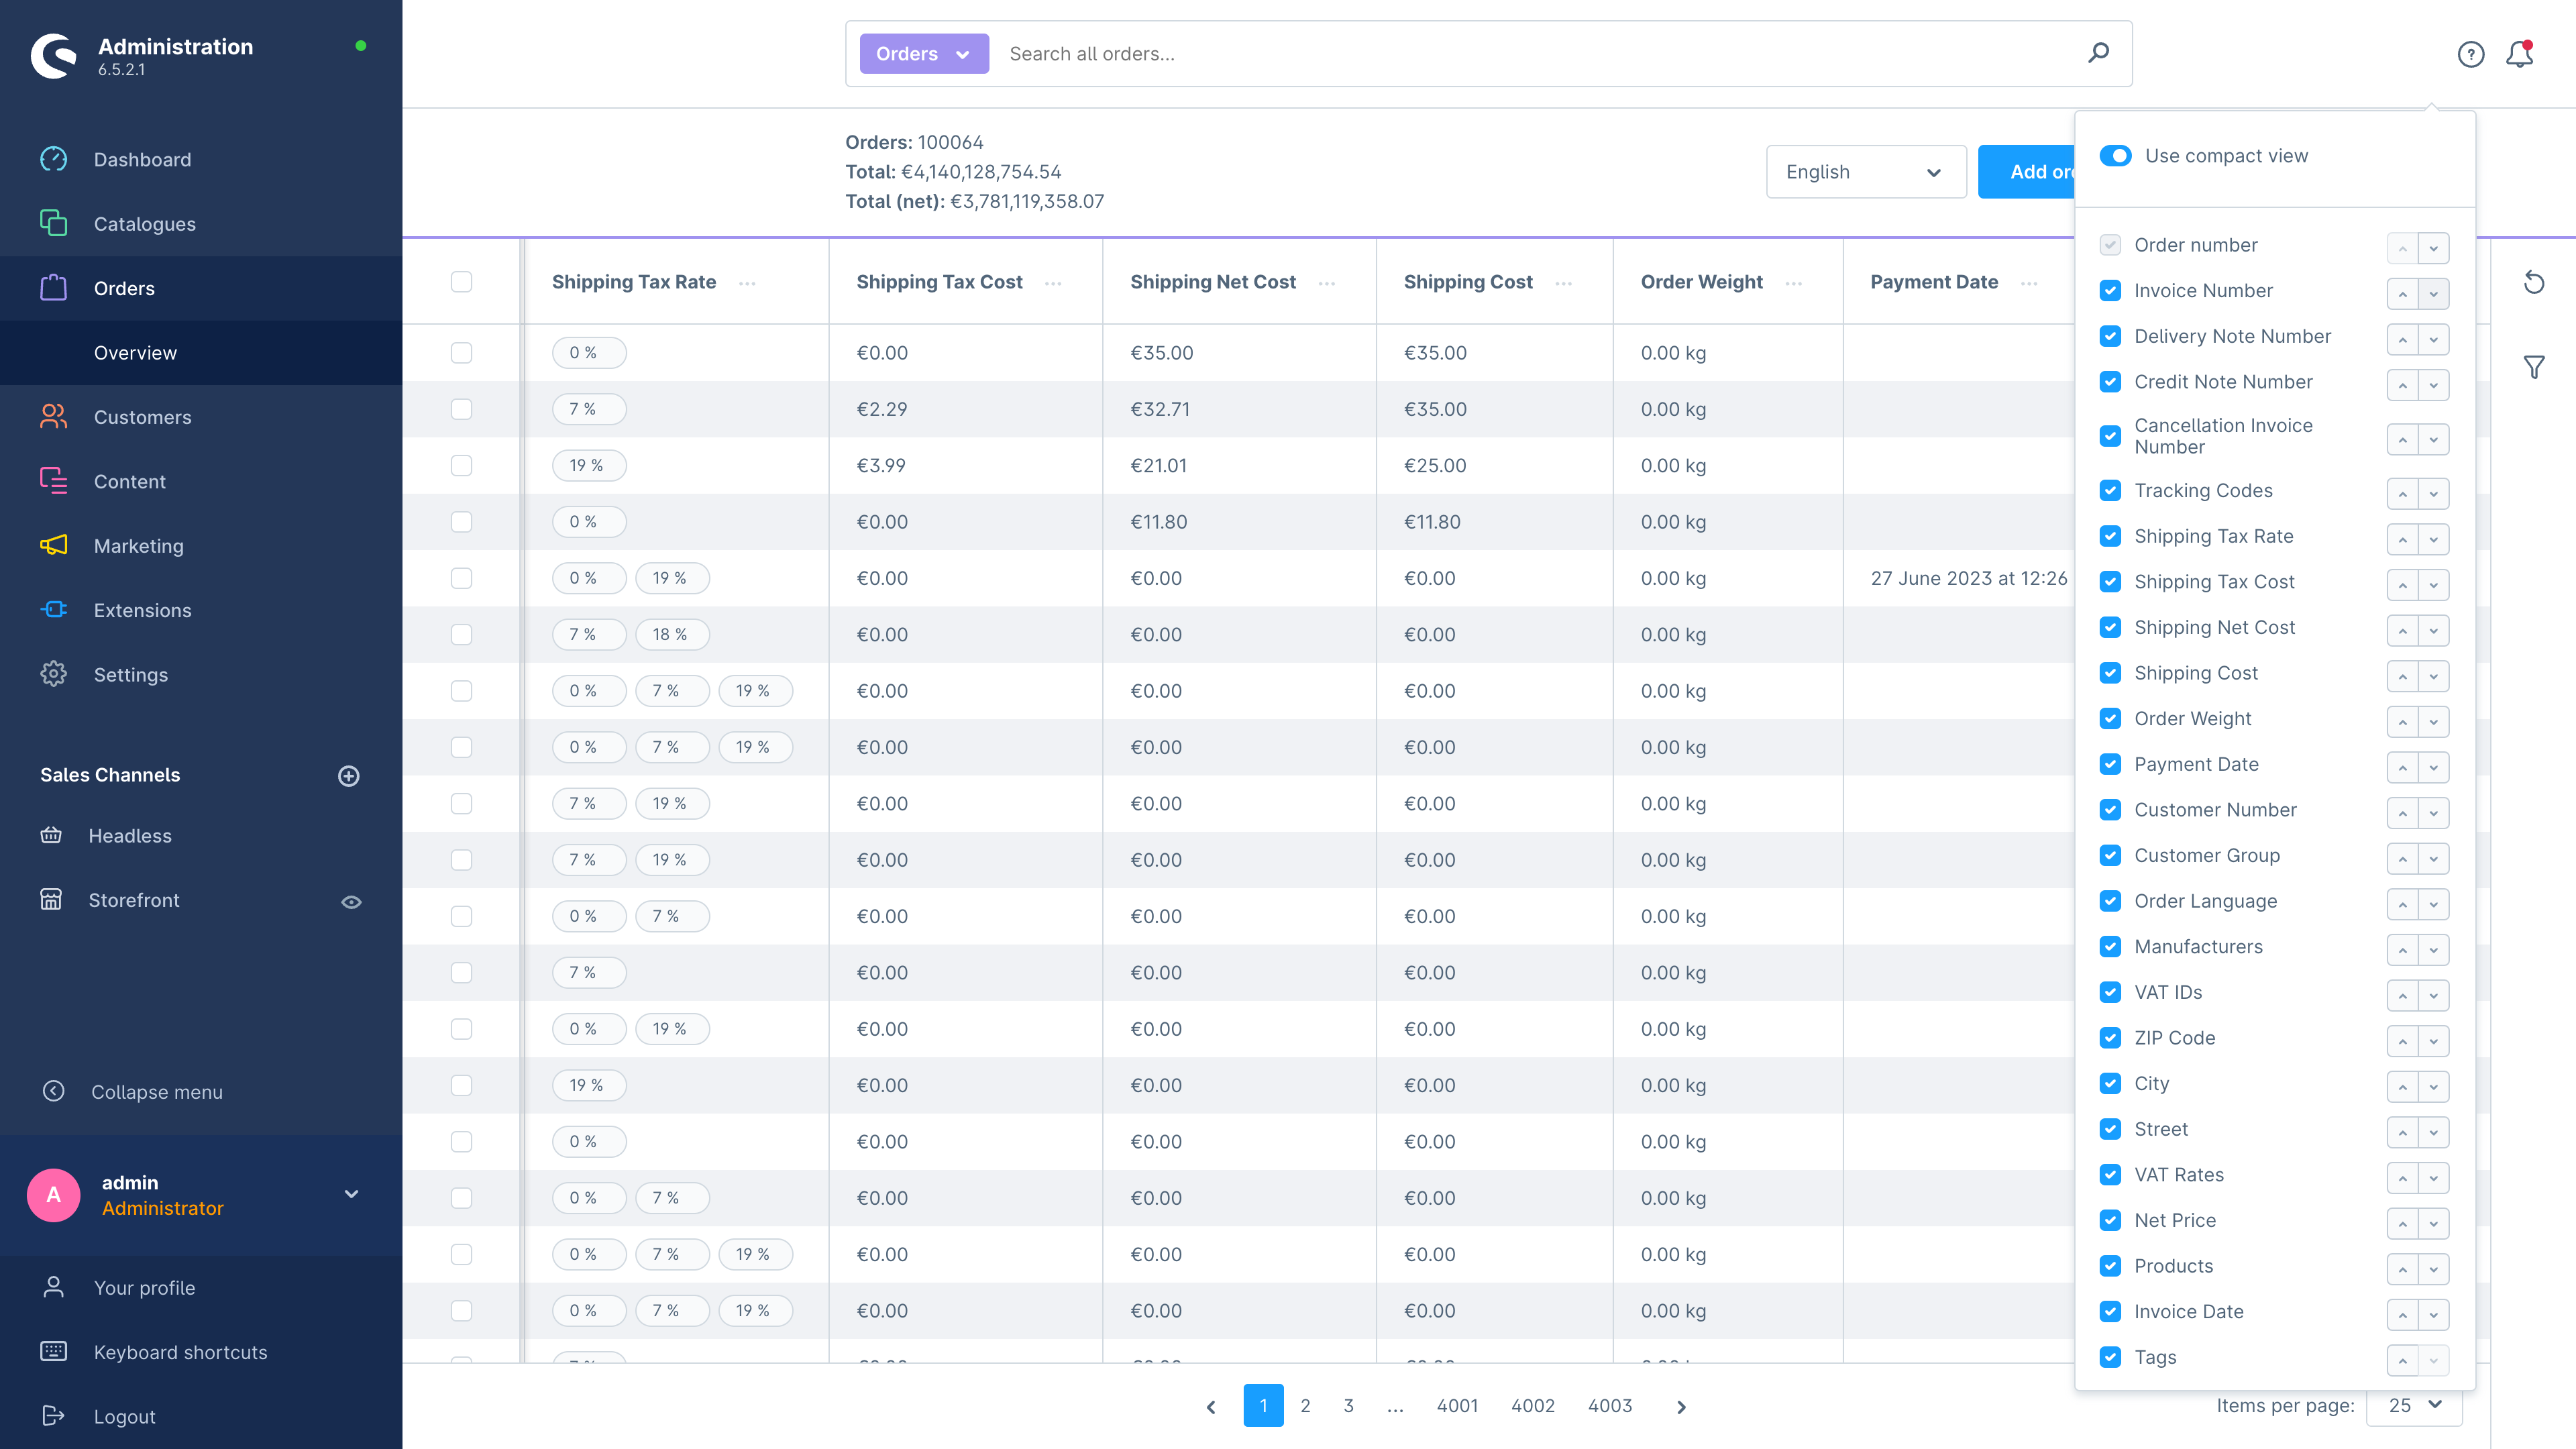The image size is (2576, 1449).
Task: Click the Shopware logo icon
Action: coord(54,56)
